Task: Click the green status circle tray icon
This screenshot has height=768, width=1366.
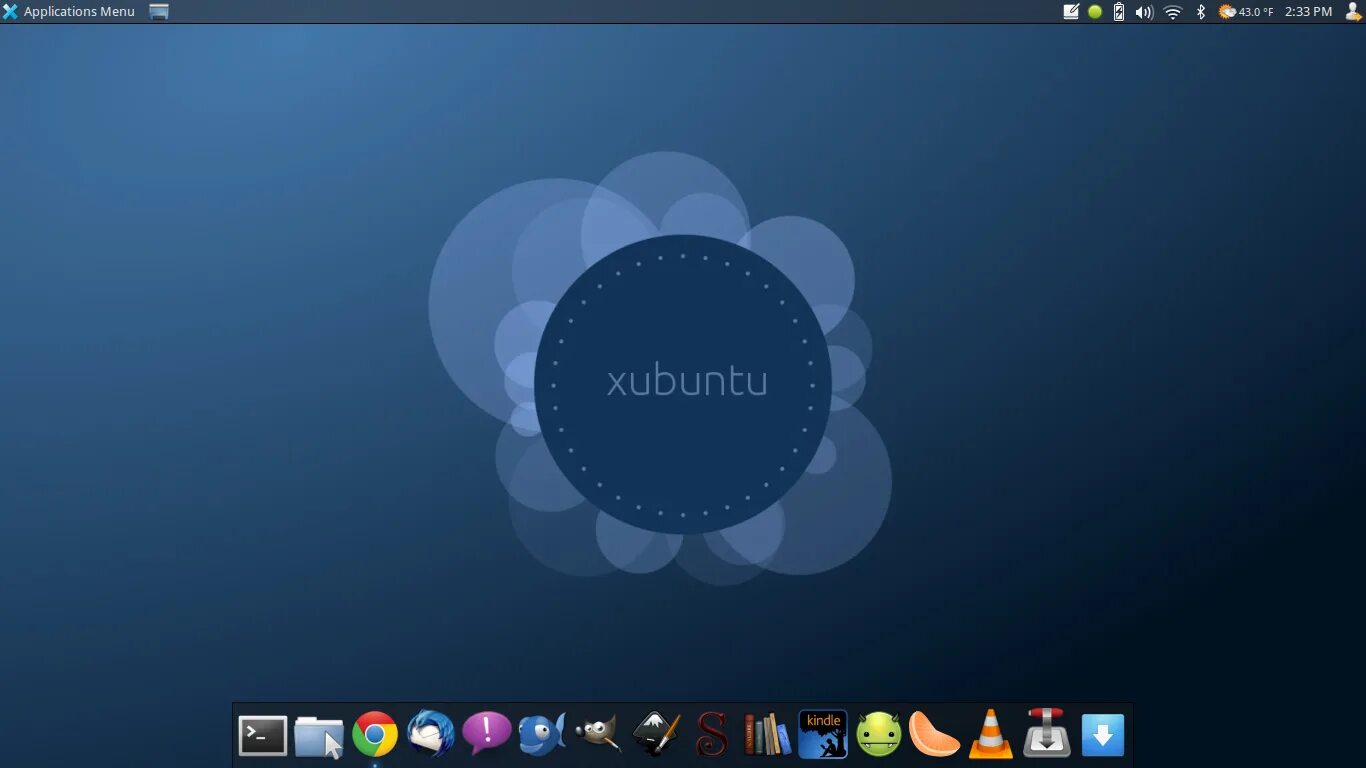Action: pos(1095,12)
